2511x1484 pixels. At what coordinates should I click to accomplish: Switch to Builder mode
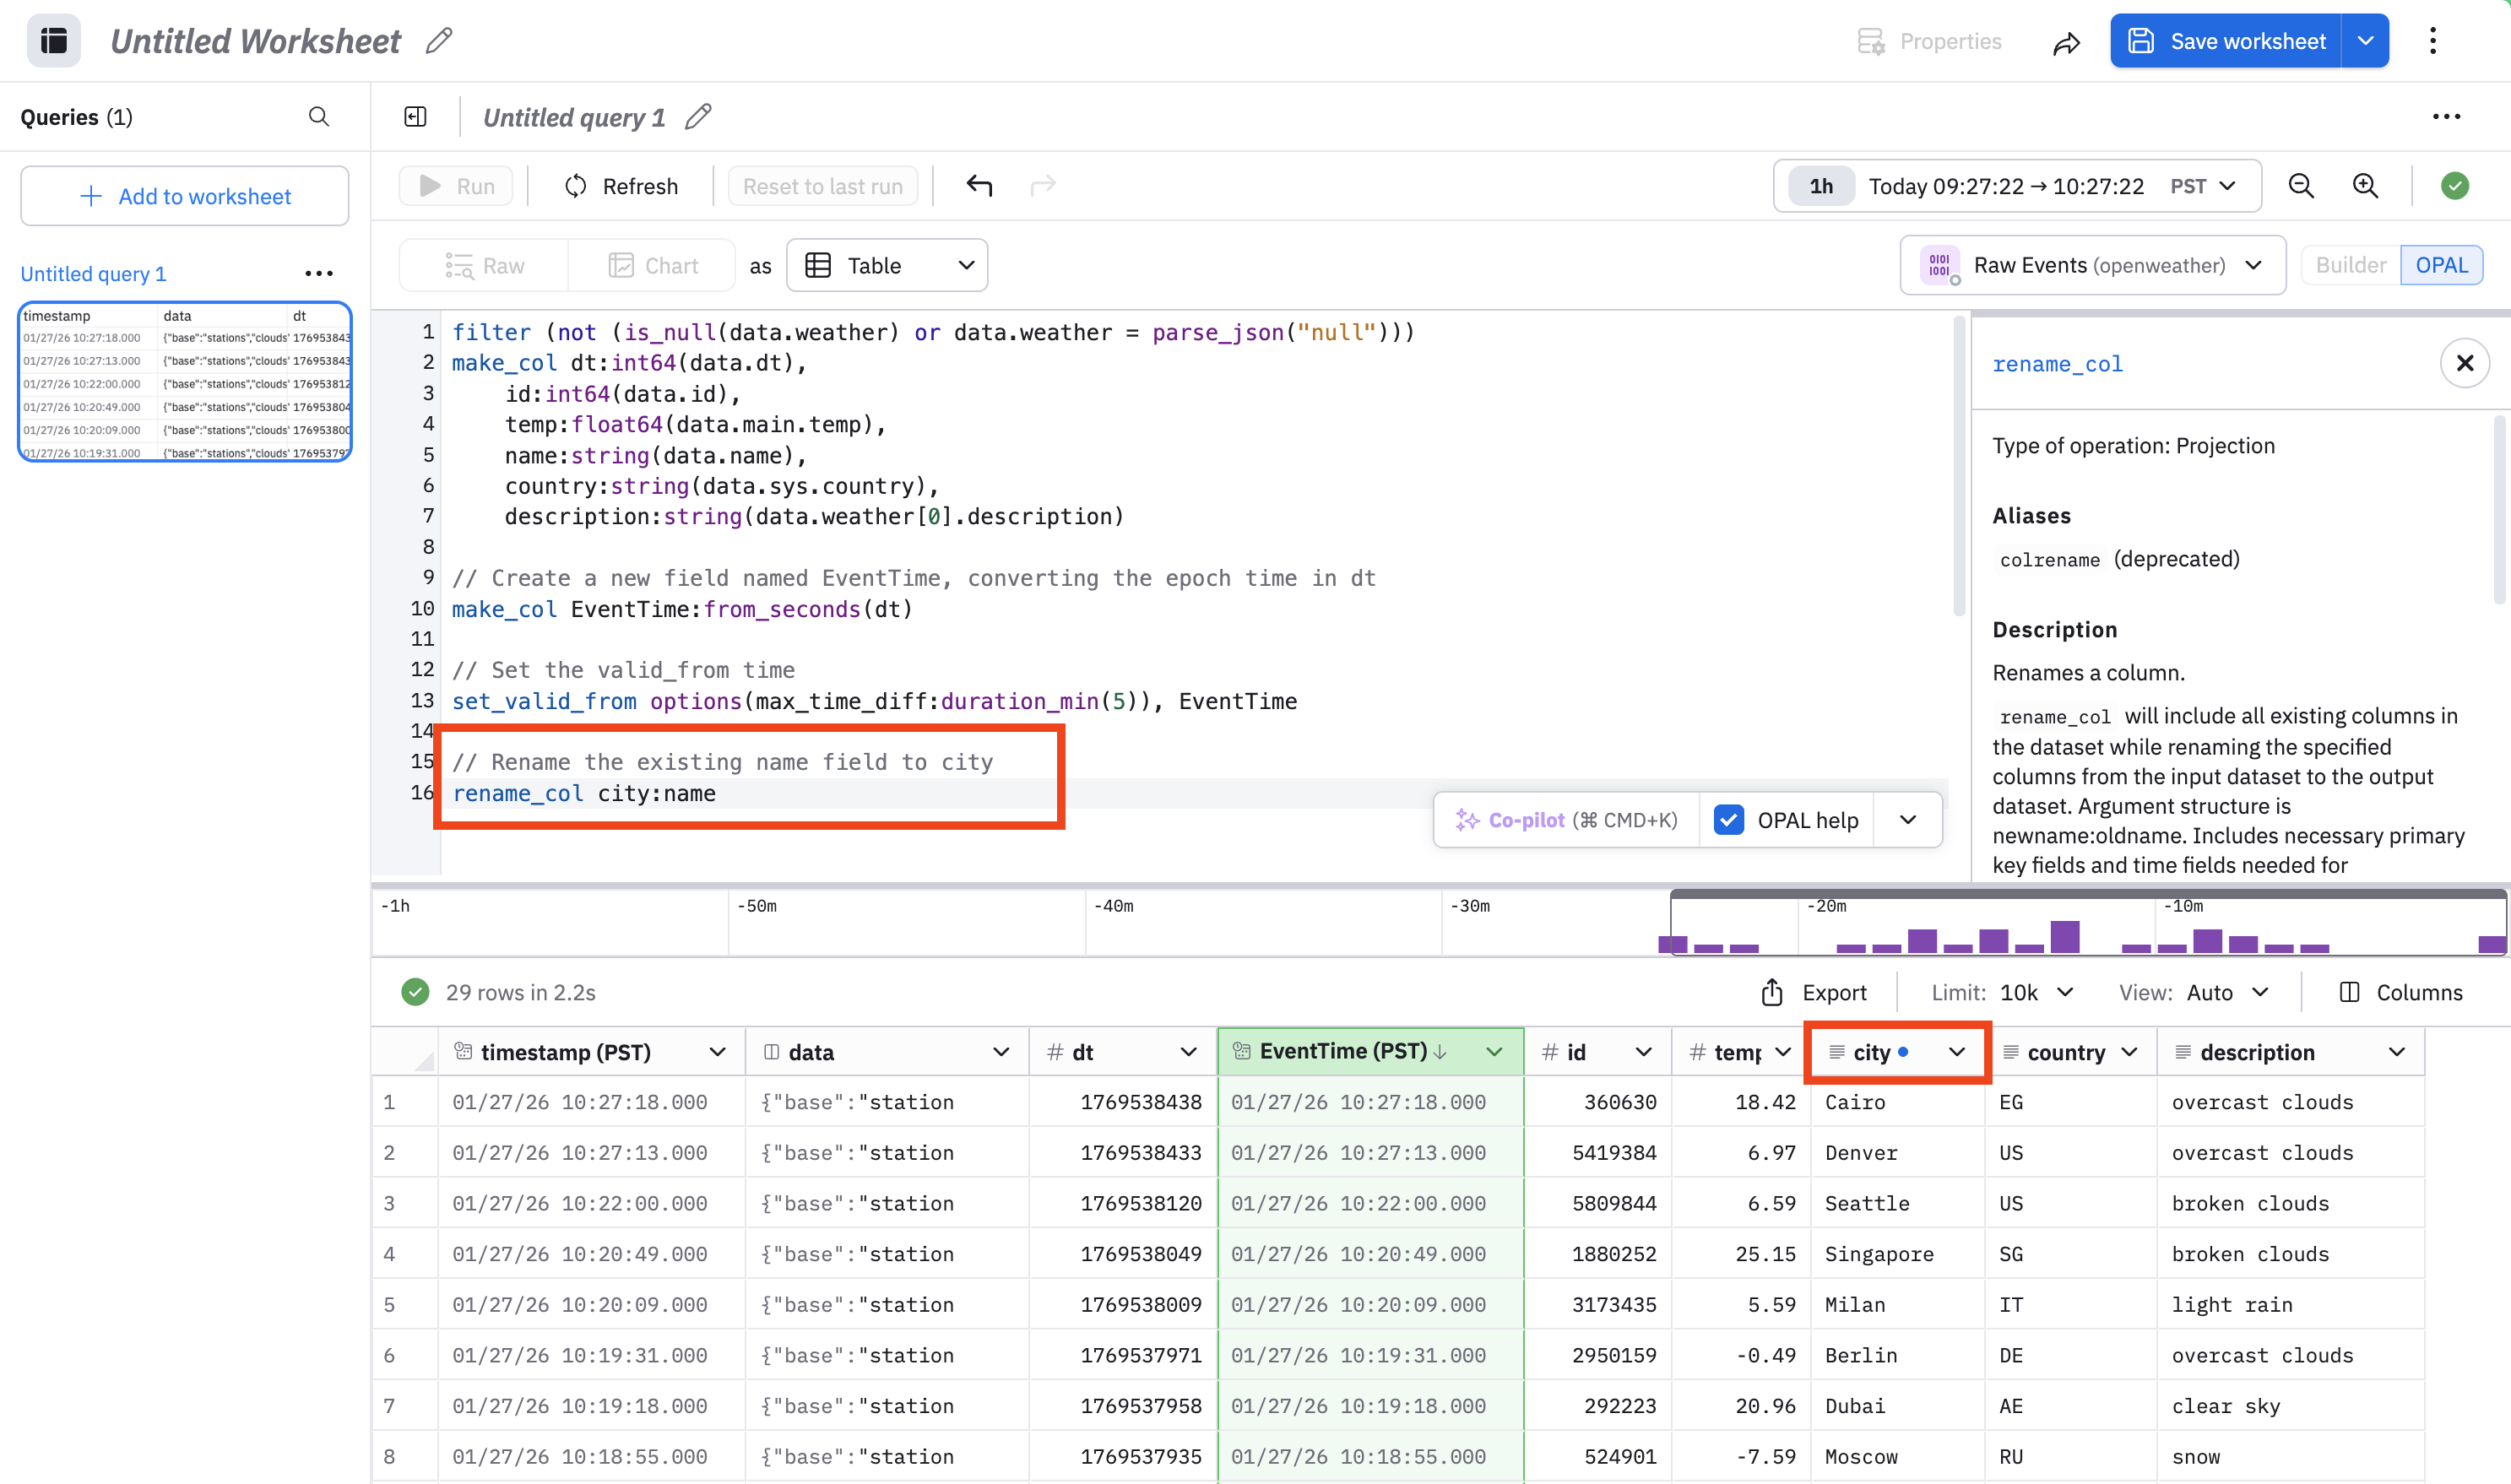pyautogui.click(x=2350, y=265)
